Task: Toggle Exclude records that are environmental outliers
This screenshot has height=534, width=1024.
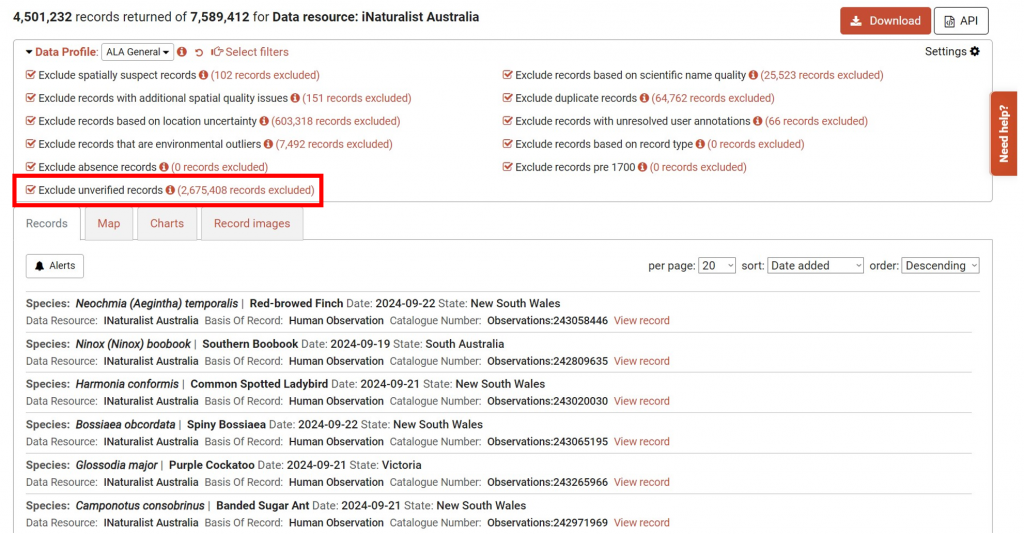Action: coord(31,144)
